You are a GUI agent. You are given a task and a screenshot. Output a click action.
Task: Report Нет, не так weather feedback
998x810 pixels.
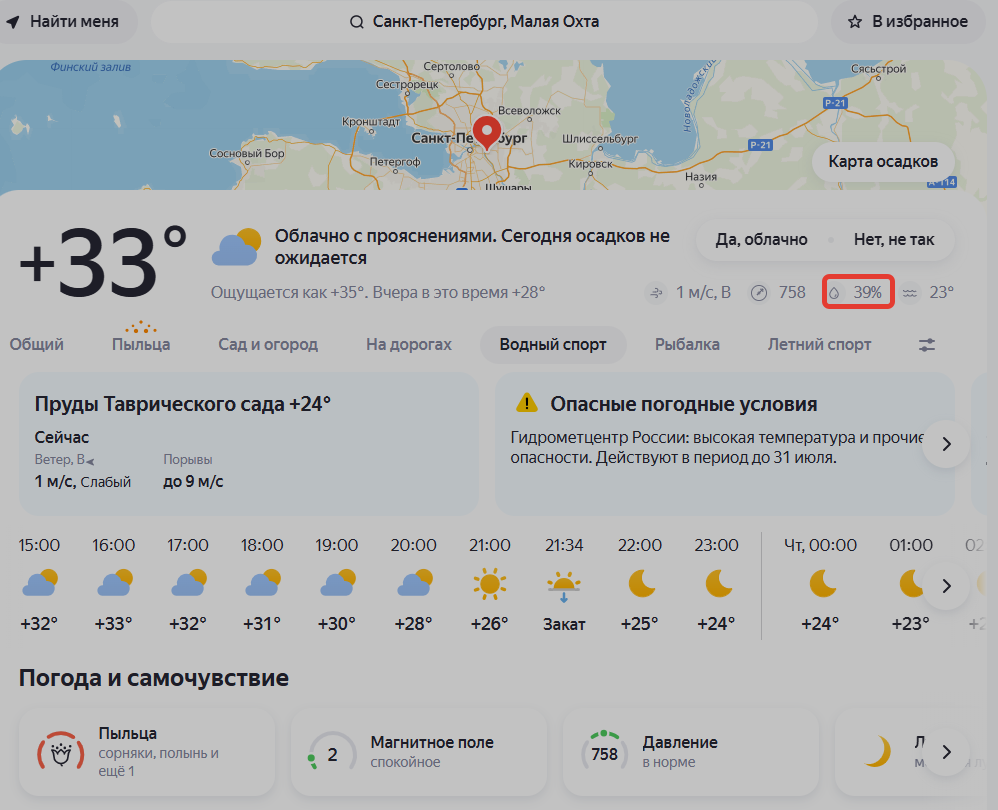coord(894,240)
